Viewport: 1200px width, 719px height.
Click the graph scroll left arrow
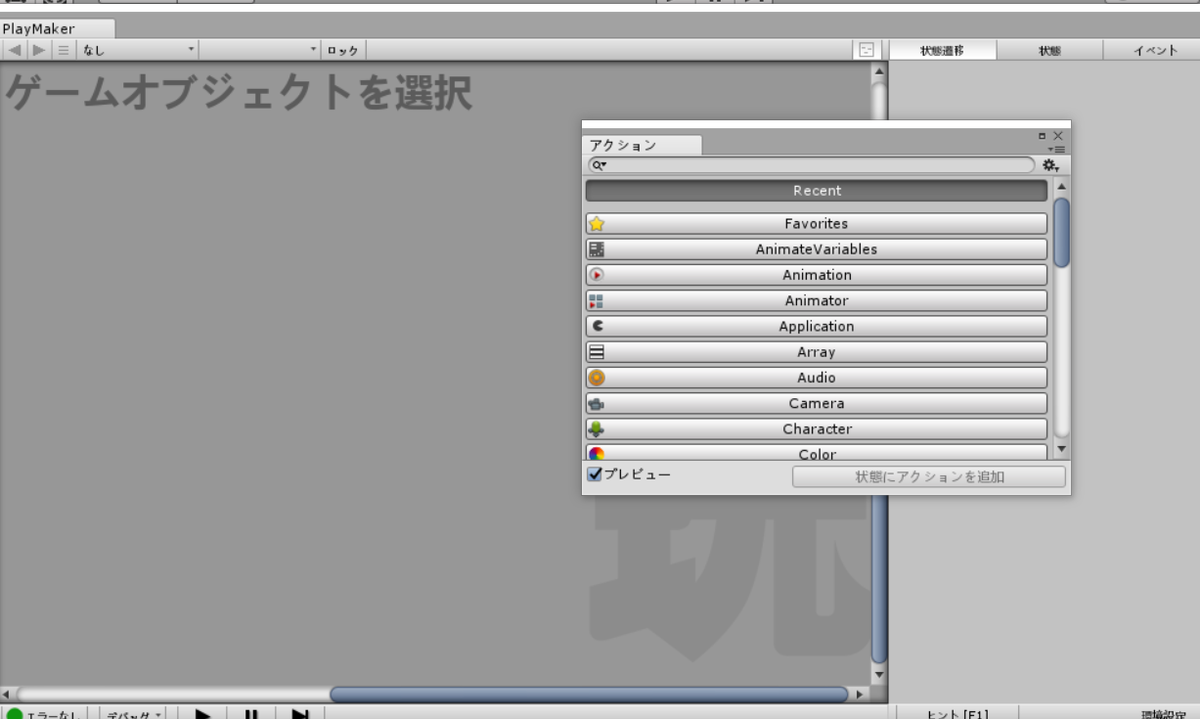(x=8, y=694)
